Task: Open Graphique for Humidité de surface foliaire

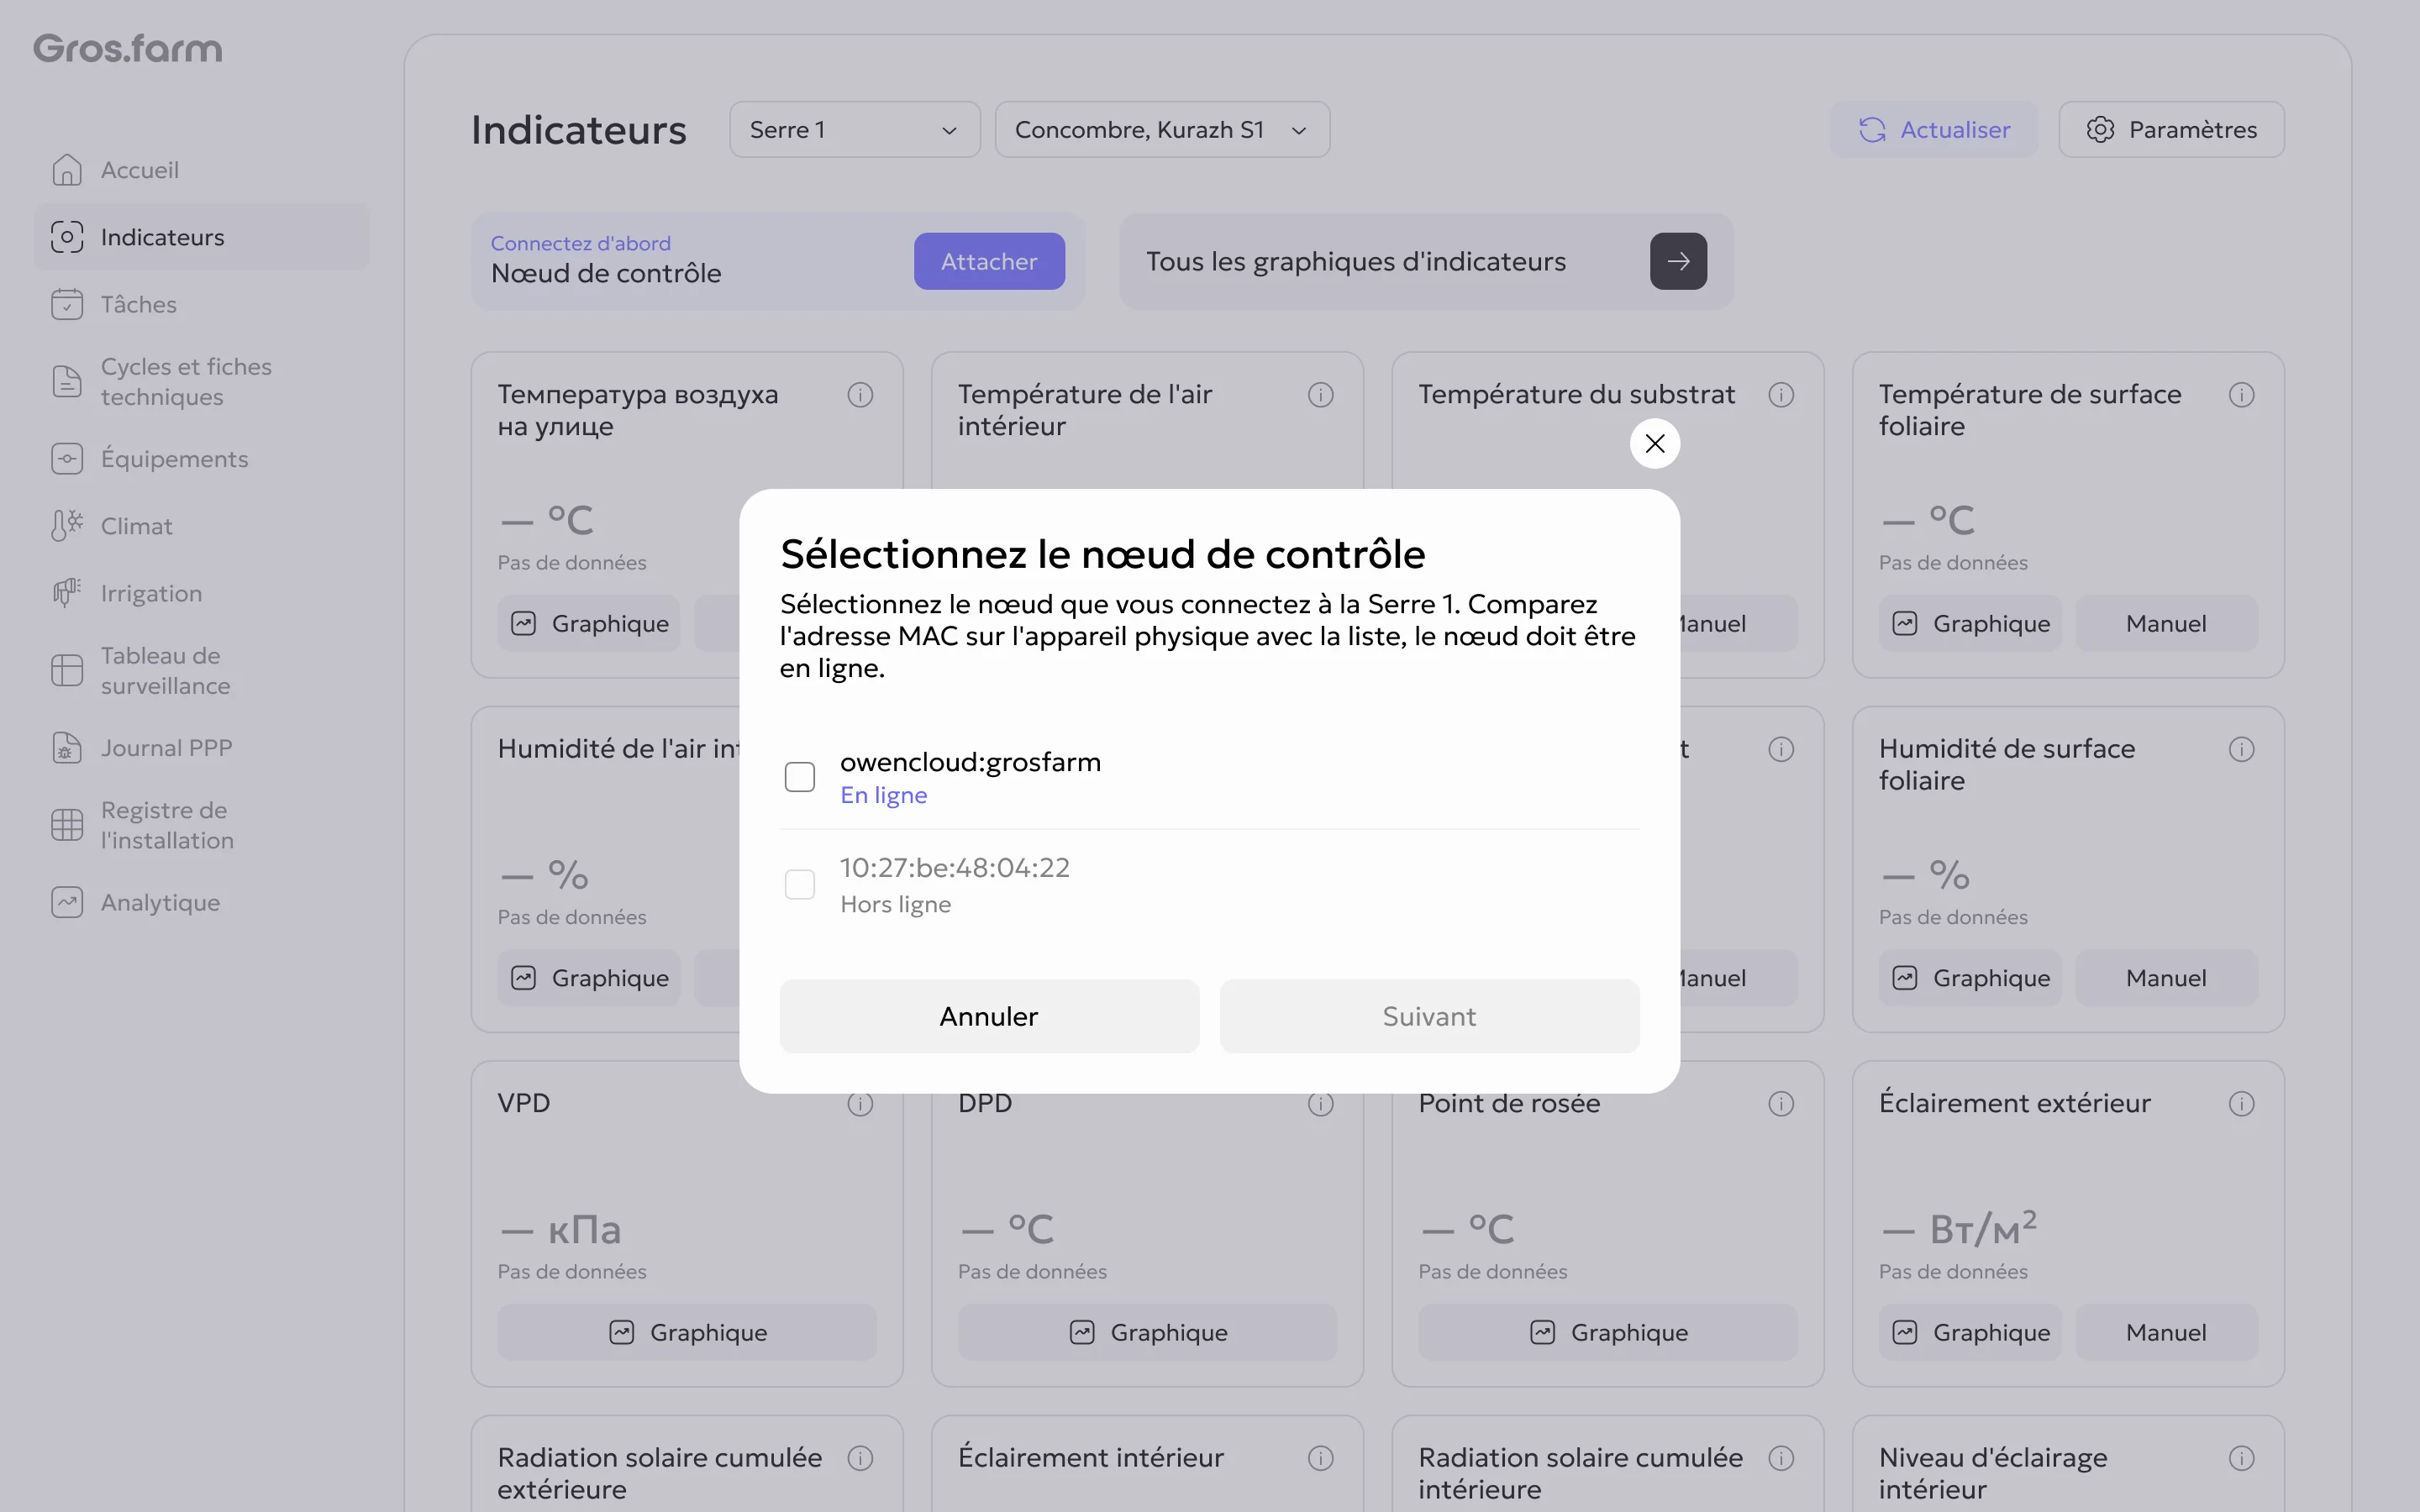Action: click(x=1970, y=978)
